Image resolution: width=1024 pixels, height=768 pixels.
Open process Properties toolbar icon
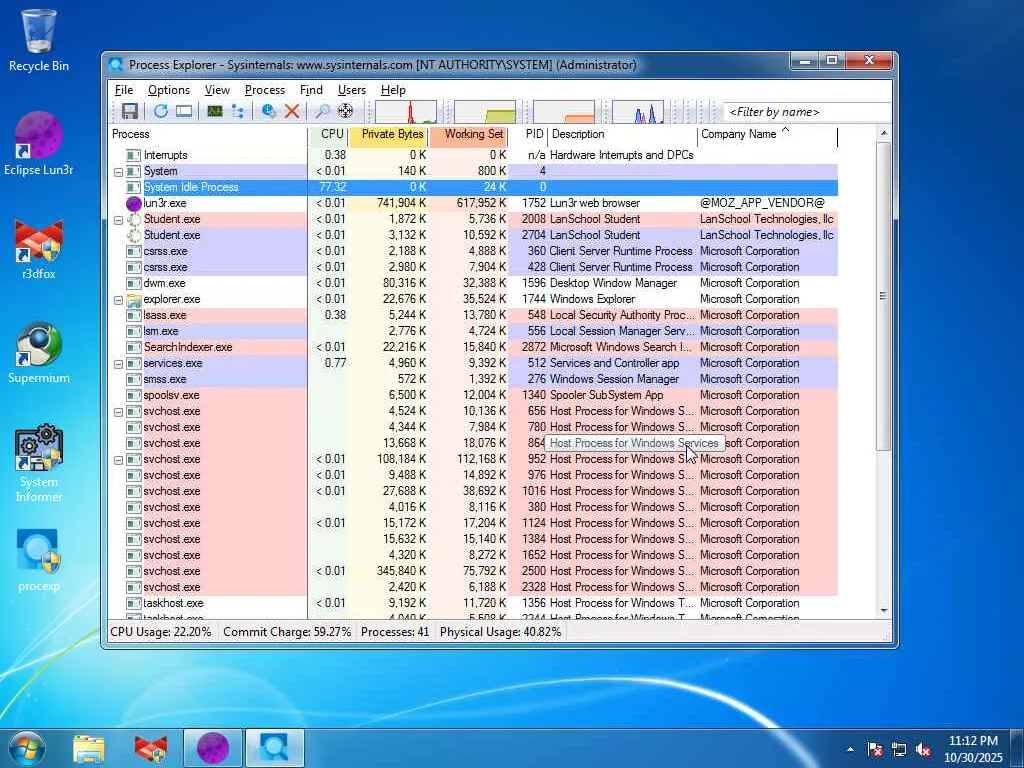[268, 111]
